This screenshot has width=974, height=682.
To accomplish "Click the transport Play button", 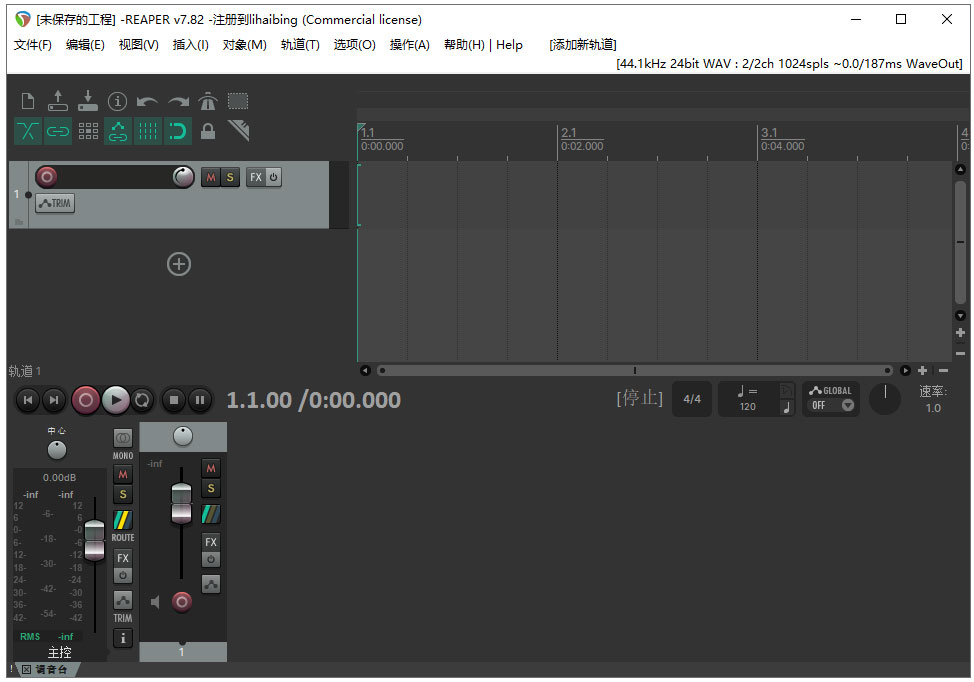I will click(116, 400).
